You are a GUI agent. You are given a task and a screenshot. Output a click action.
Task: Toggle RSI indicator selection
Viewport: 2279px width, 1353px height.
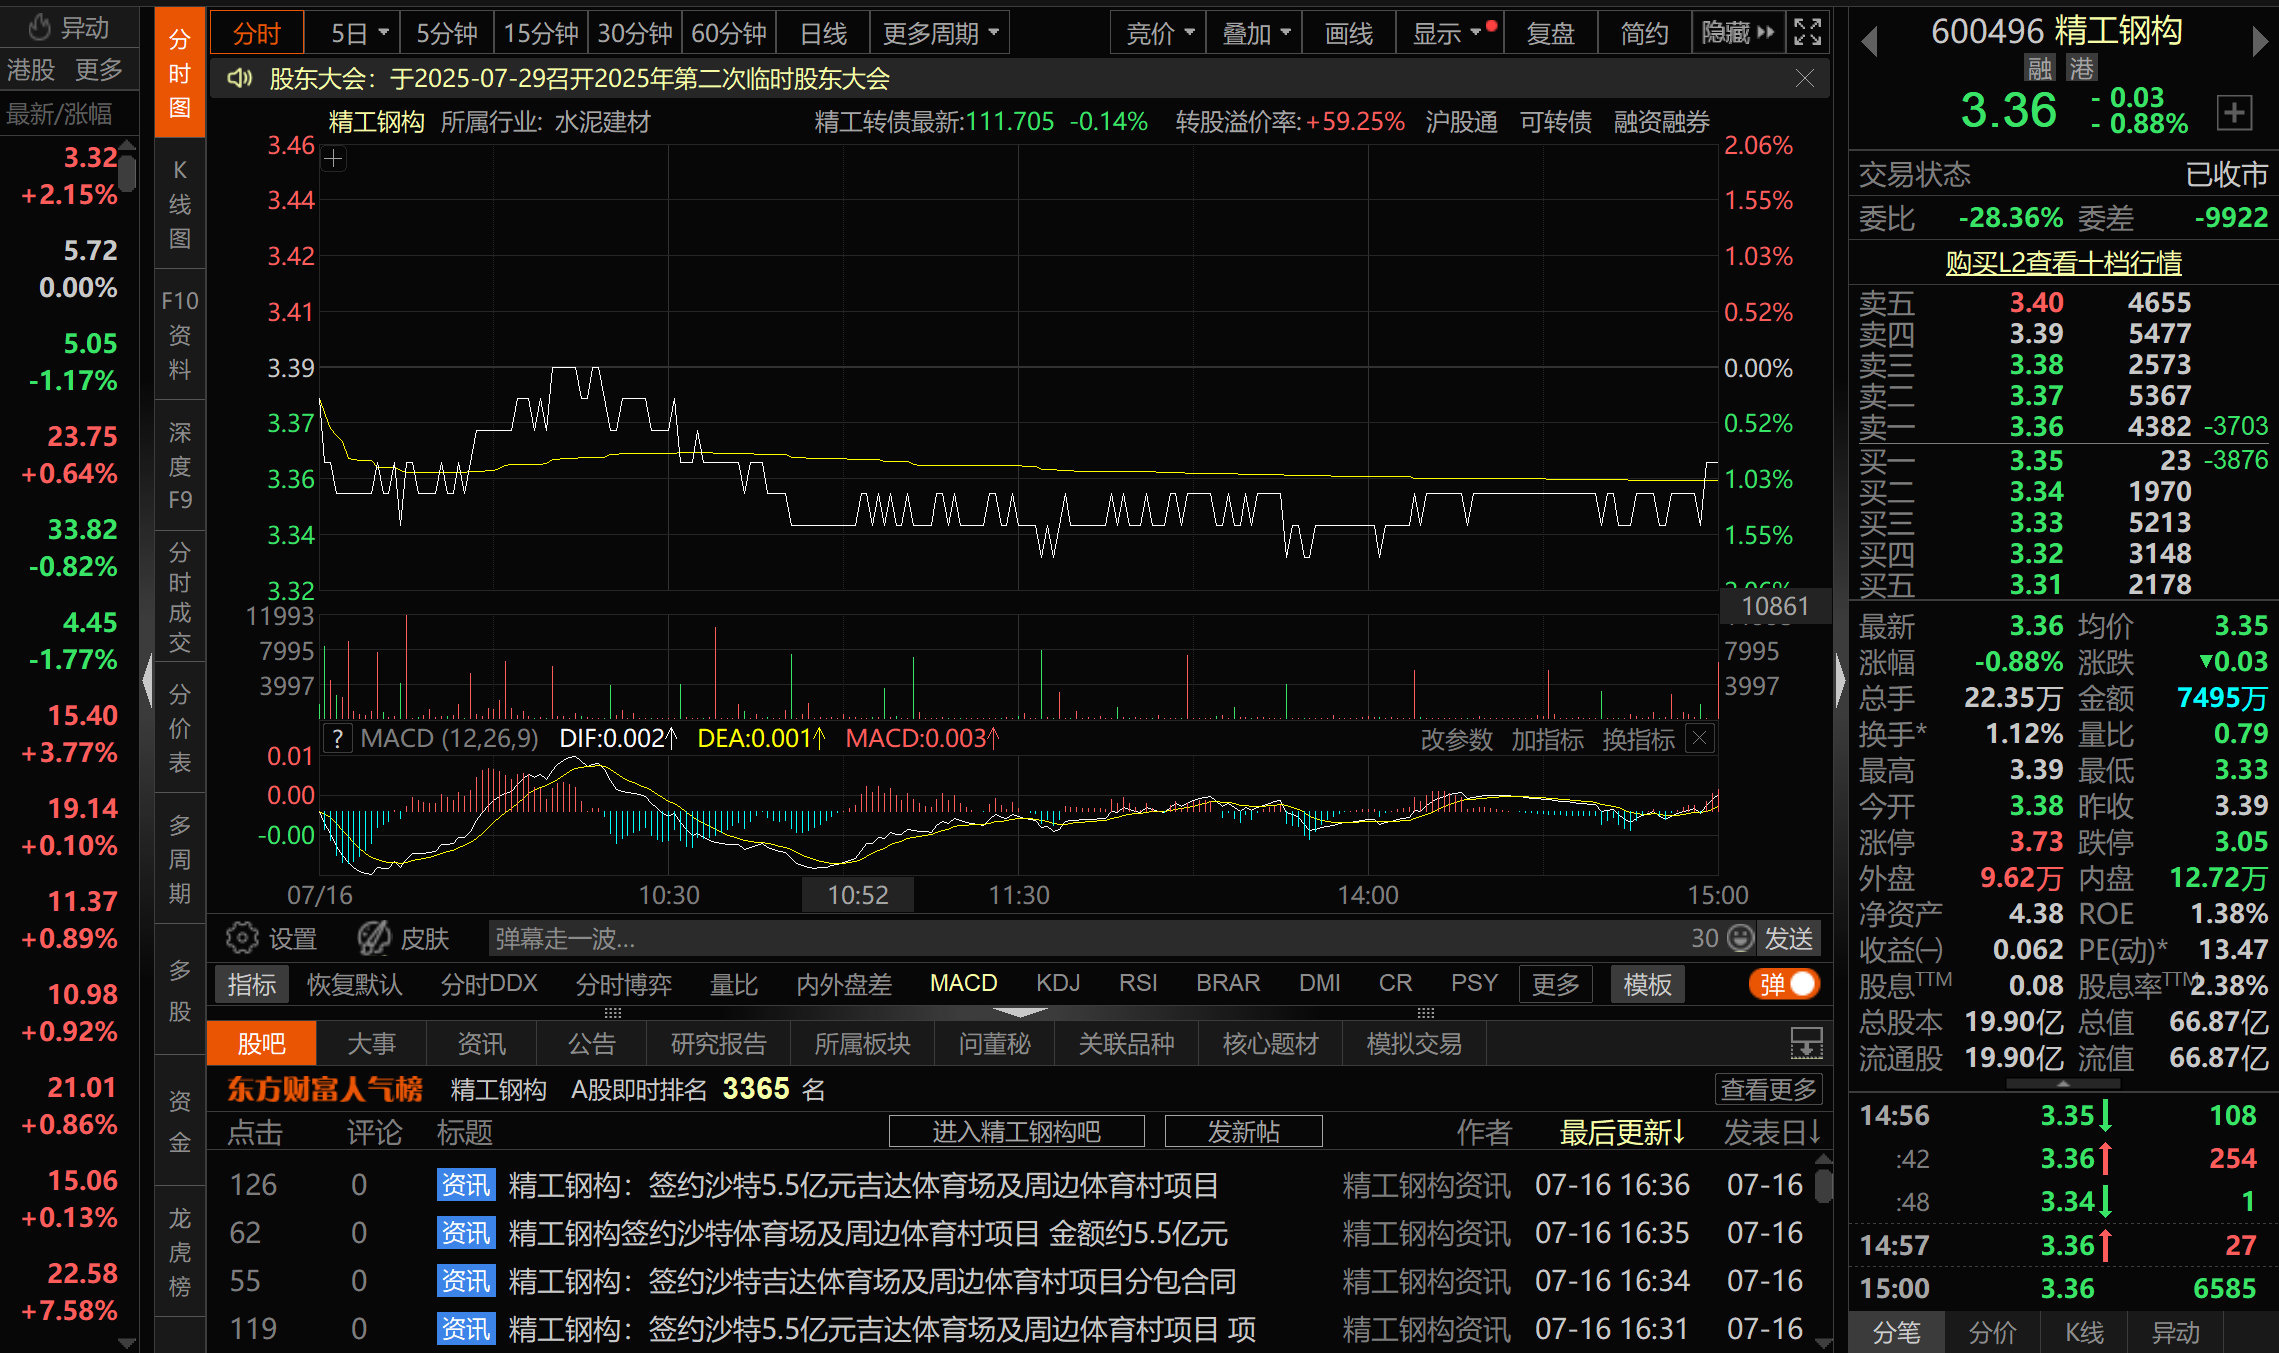[1138, 983]
